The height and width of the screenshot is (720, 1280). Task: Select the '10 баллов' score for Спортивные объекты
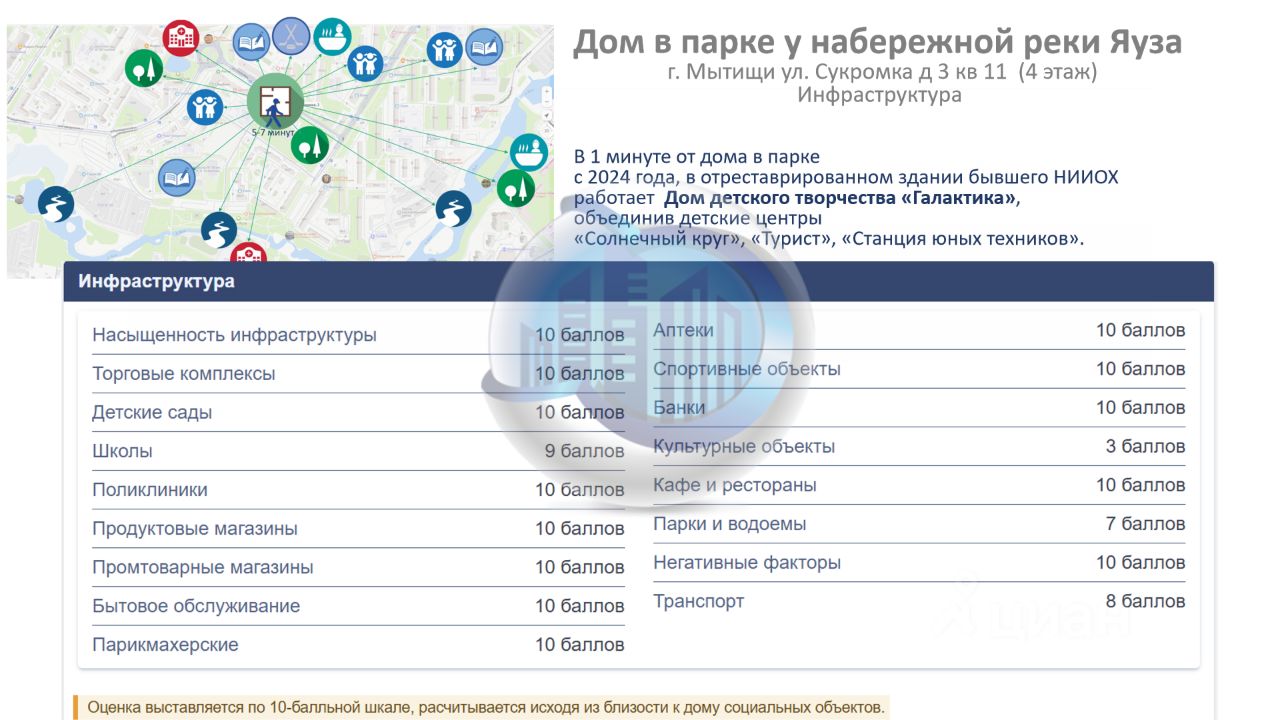click(1141, 369)
